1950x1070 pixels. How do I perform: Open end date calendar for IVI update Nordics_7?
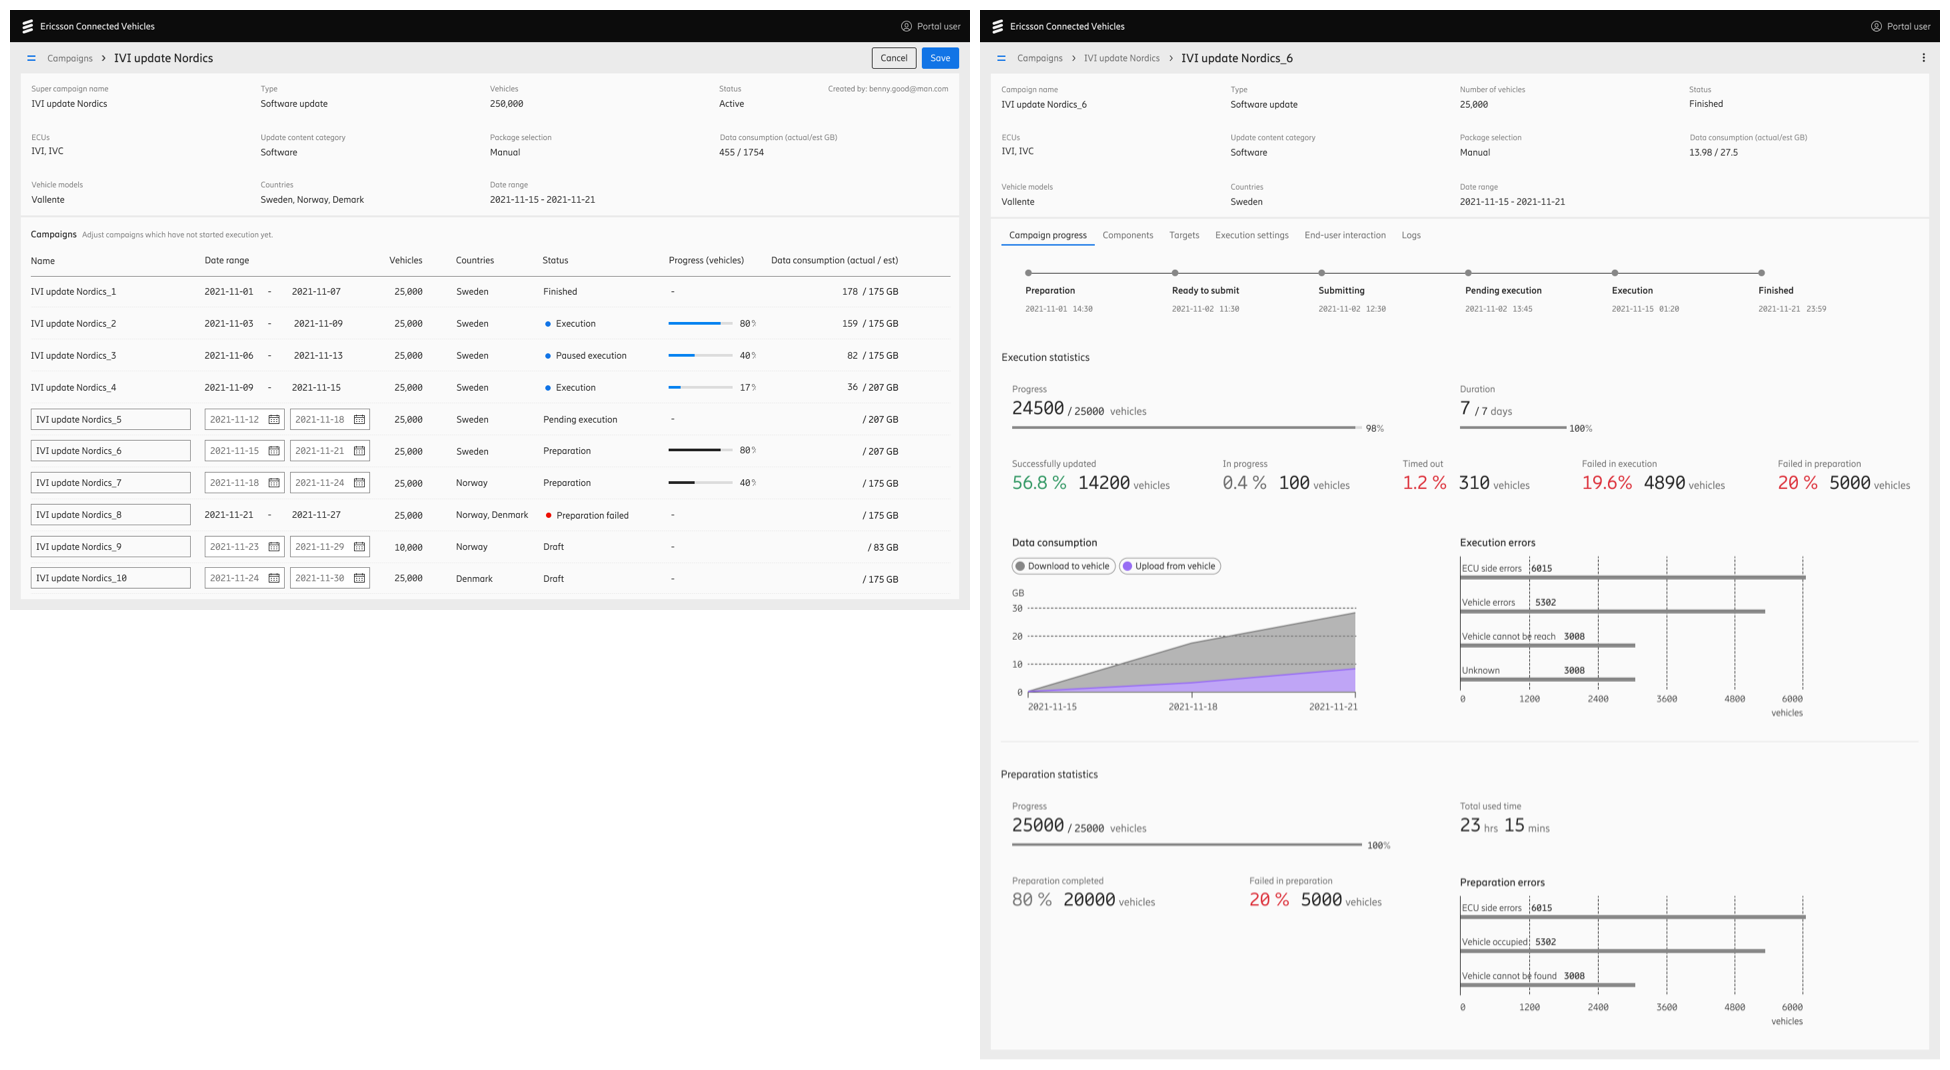[x=359, y=483]
